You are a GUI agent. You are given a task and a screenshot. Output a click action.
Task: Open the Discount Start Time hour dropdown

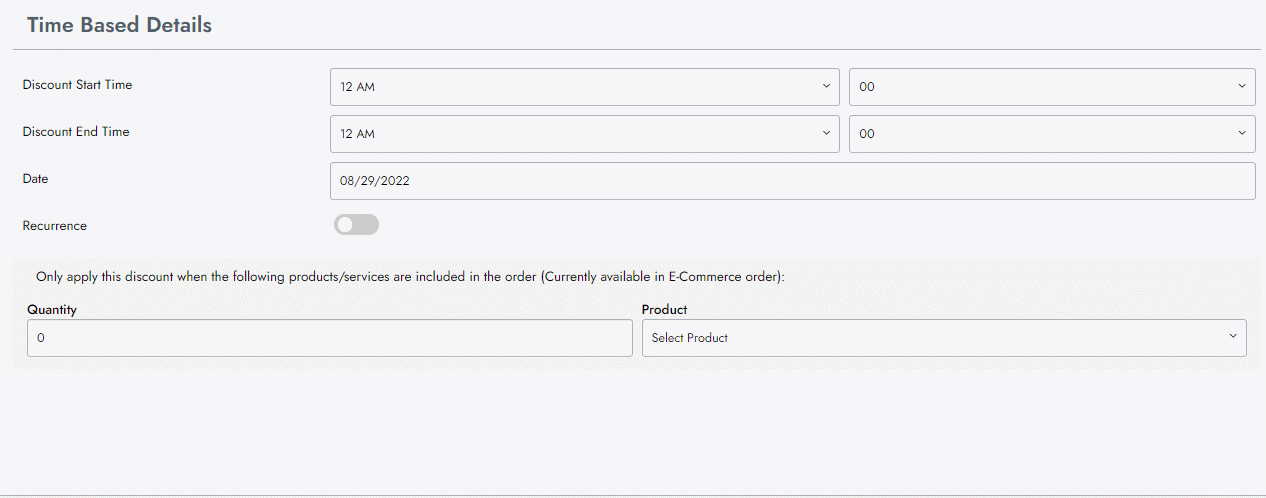point(584,87)
